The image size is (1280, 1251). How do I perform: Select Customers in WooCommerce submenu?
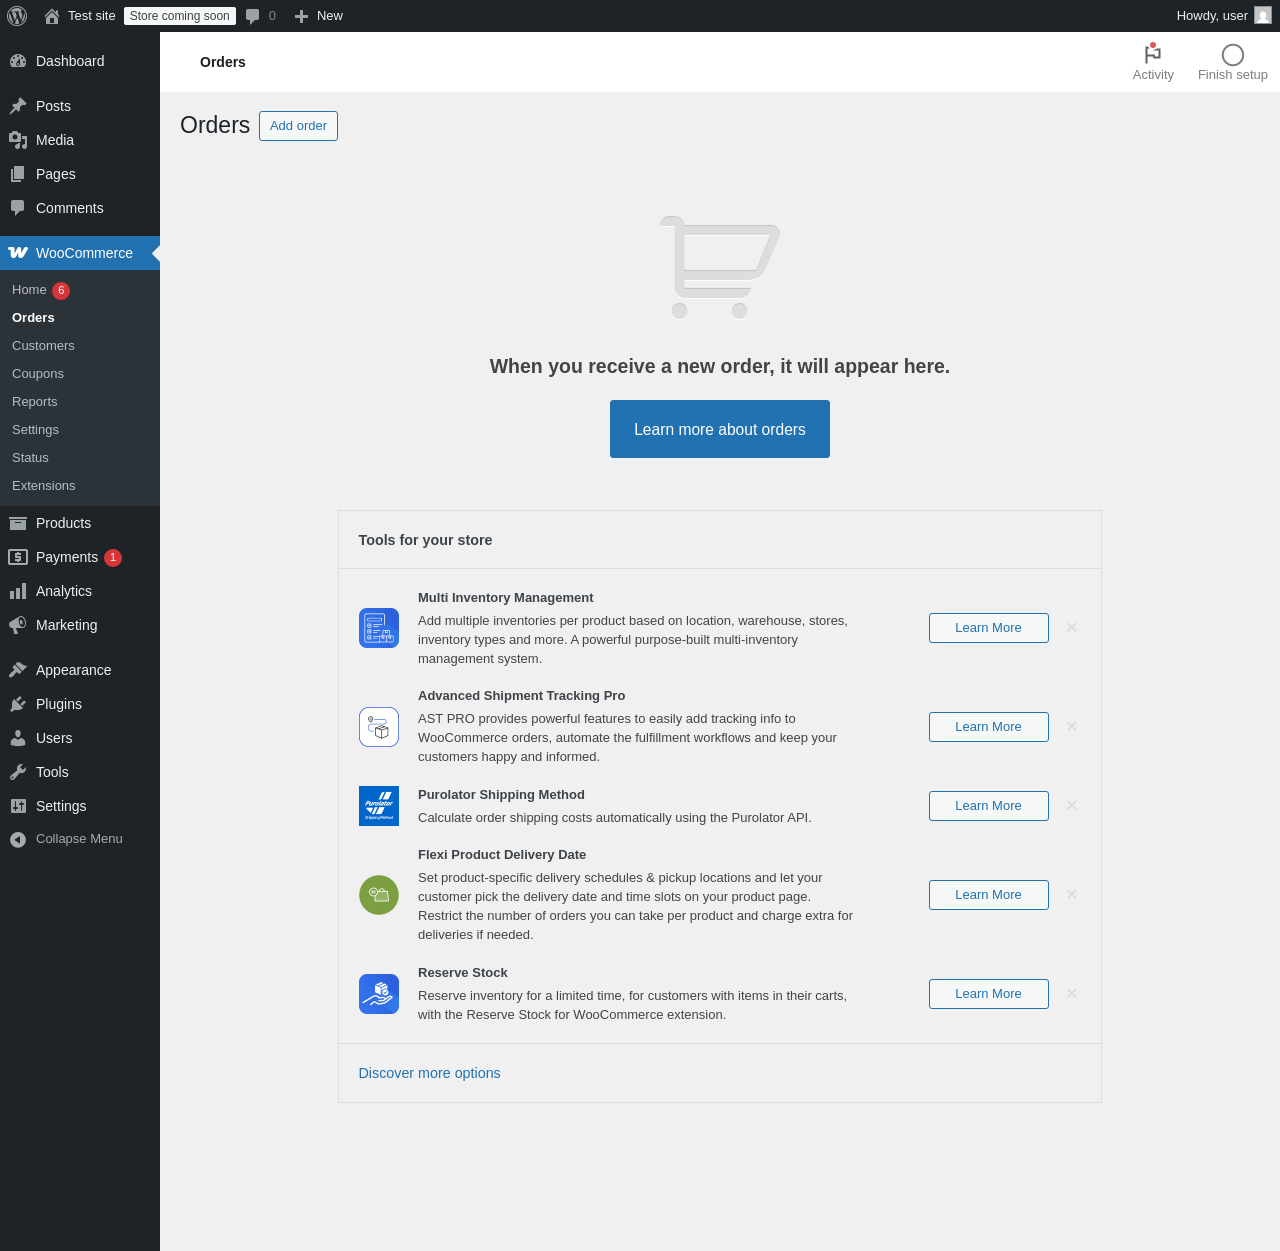click(43, 346)
